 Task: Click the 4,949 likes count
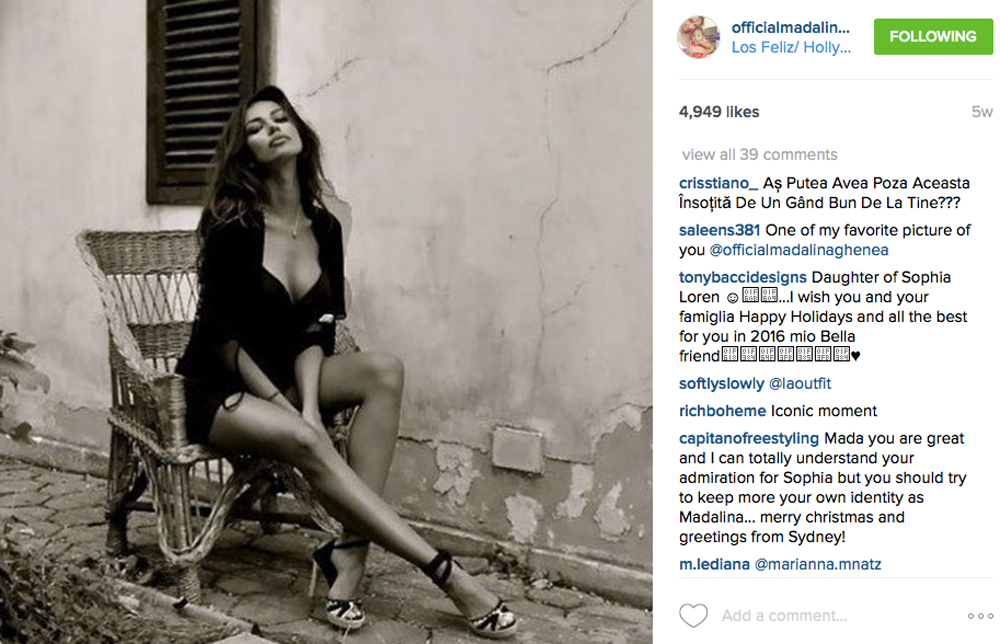pos(719,112)
